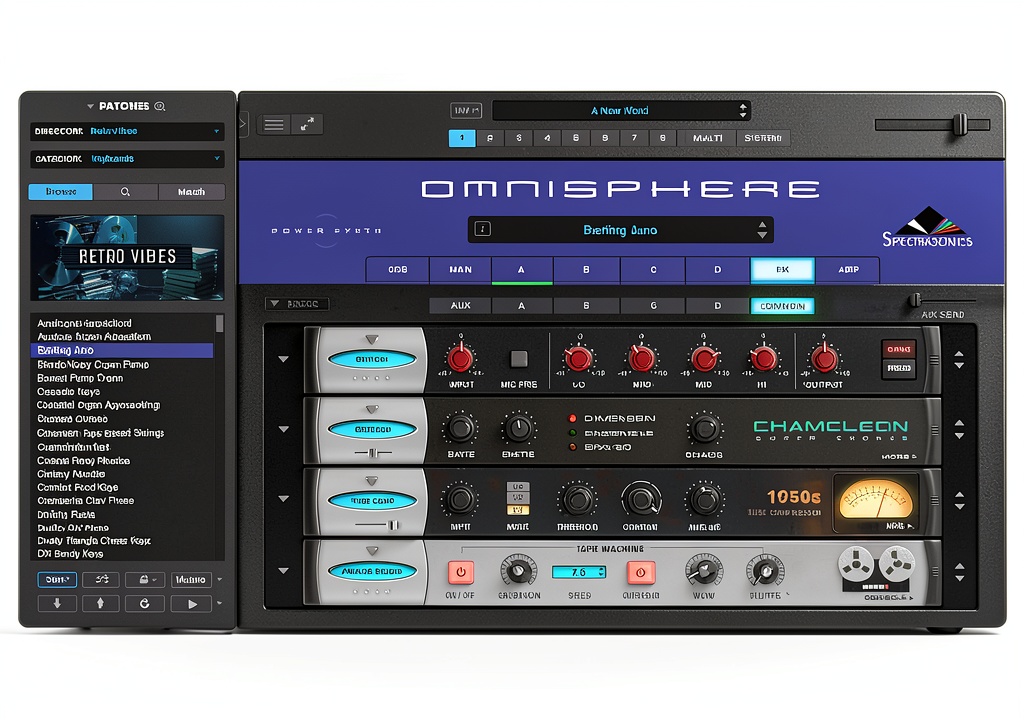
Task: Collapse the Patches header disclosure triangle
Action: pos(90,106)
